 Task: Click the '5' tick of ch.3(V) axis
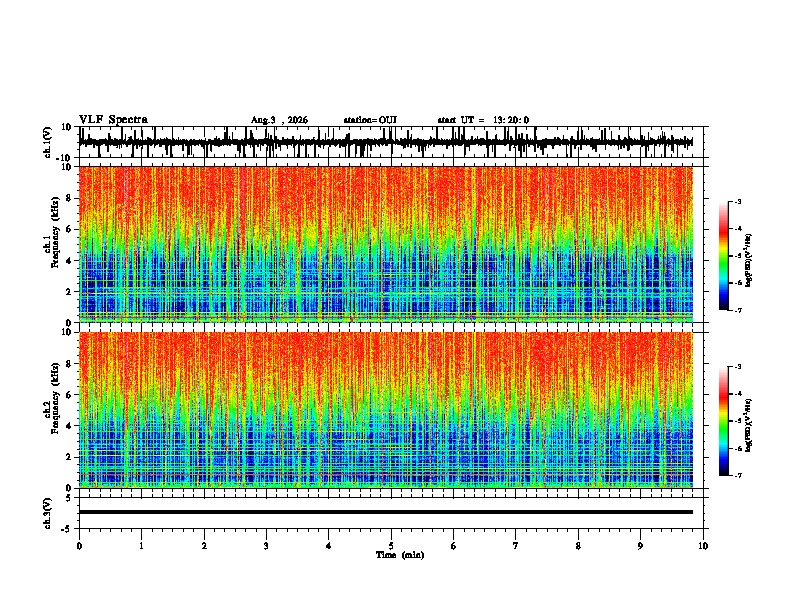[x=69, y=498]
